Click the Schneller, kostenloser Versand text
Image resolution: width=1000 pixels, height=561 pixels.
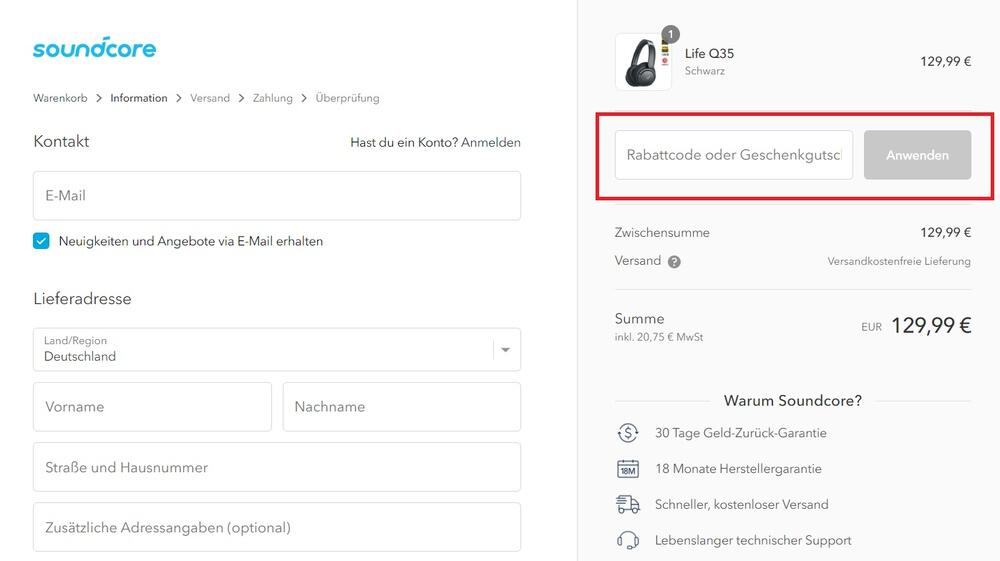[742, 504]
